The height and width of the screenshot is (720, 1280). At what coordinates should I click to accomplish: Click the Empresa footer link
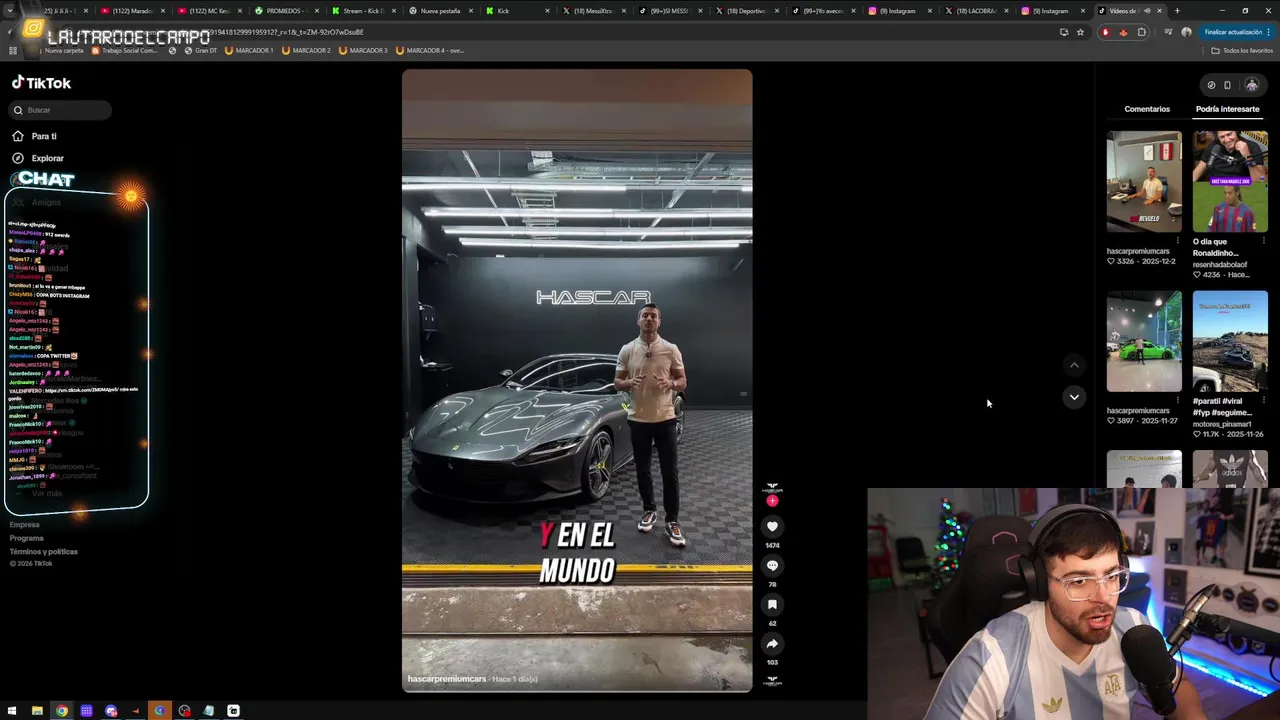(x=25, y=525)
